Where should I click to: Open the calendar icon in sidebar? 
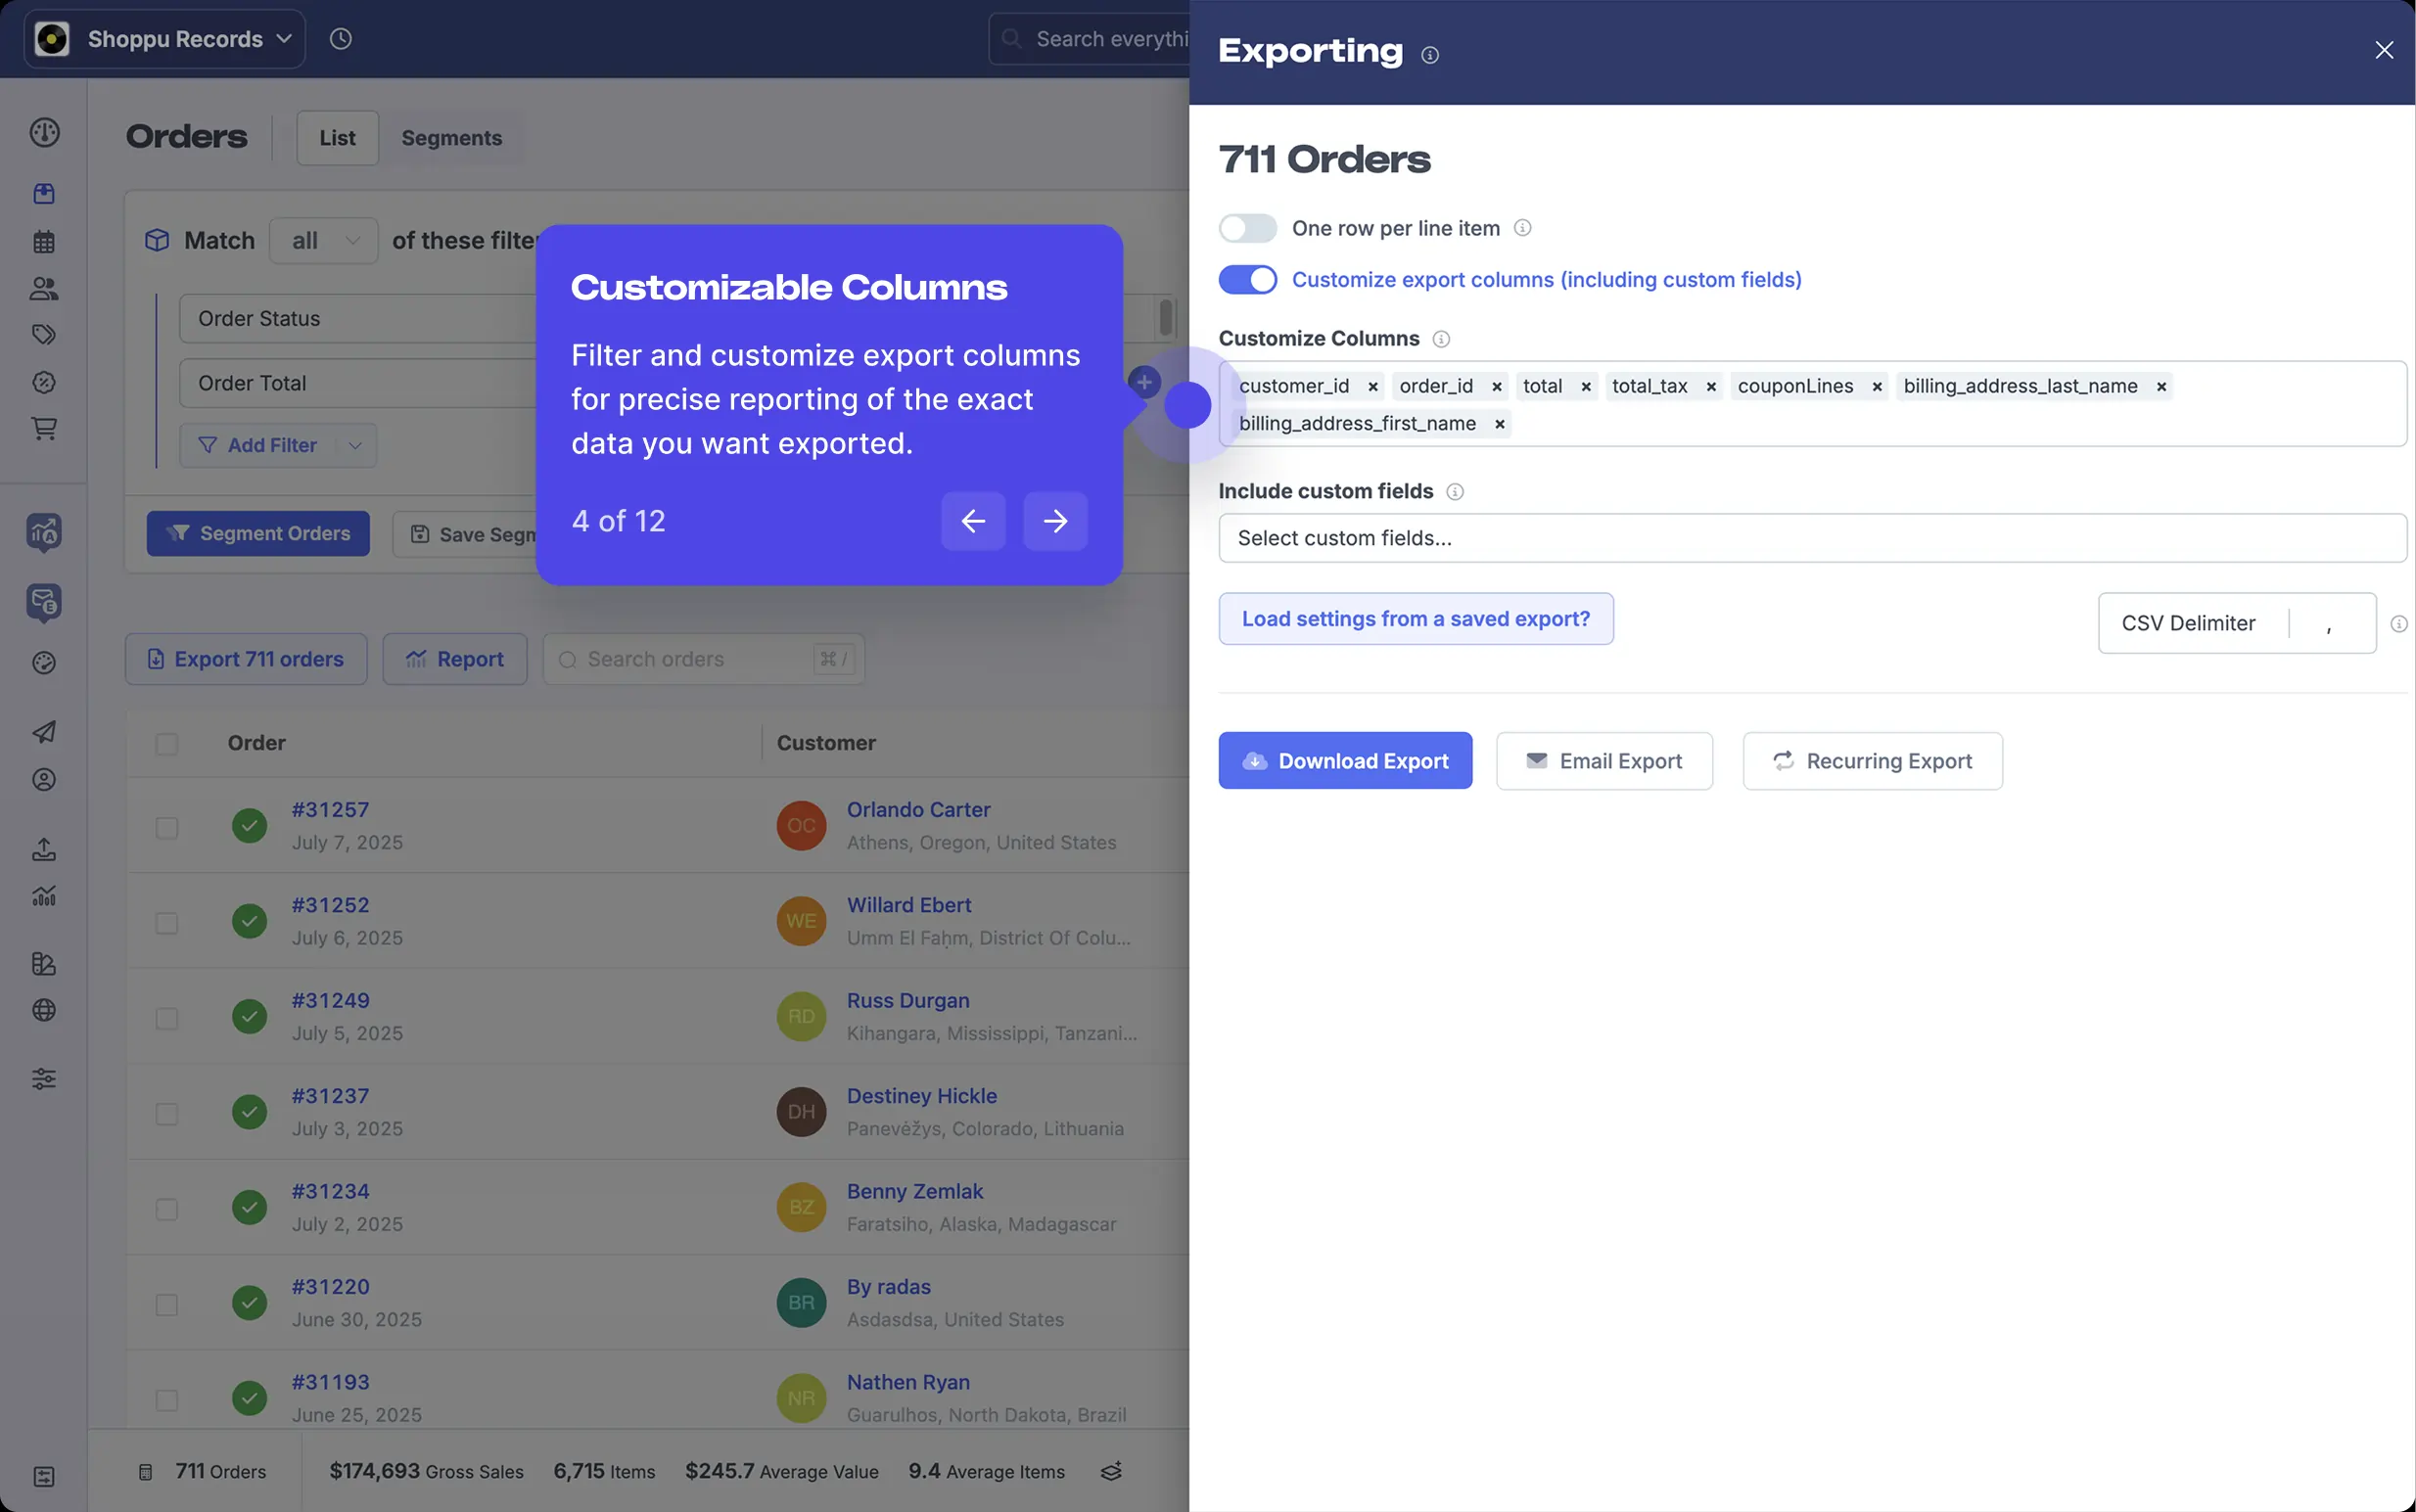pos(44,241)
